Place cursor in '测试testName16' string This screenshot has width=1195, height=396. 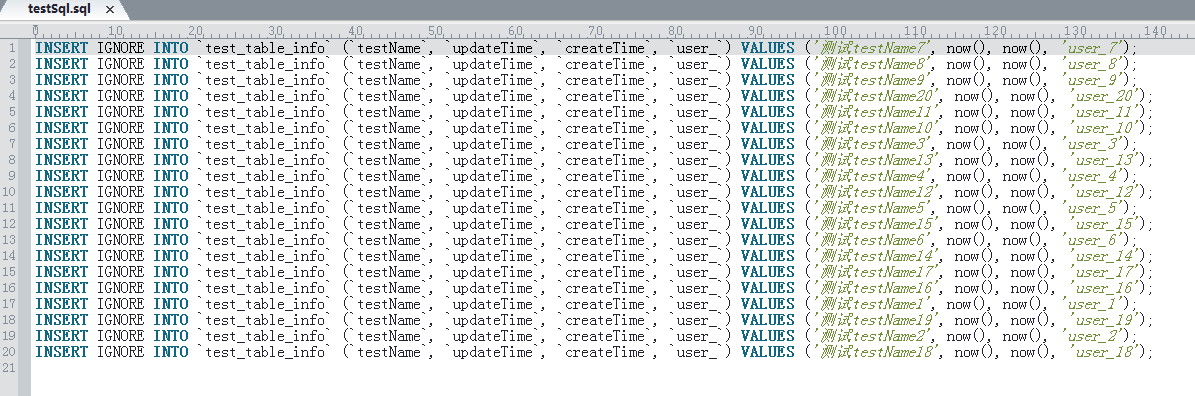pyautogui.click(x=876, y=288)
